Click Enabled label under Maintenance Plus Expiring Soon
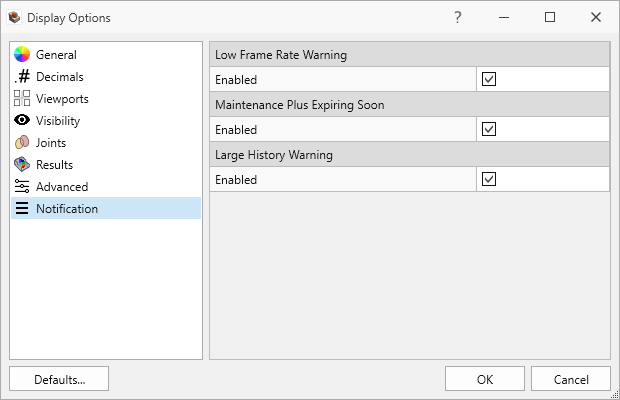This screenshot has height=400, width=620. point(236,130)
